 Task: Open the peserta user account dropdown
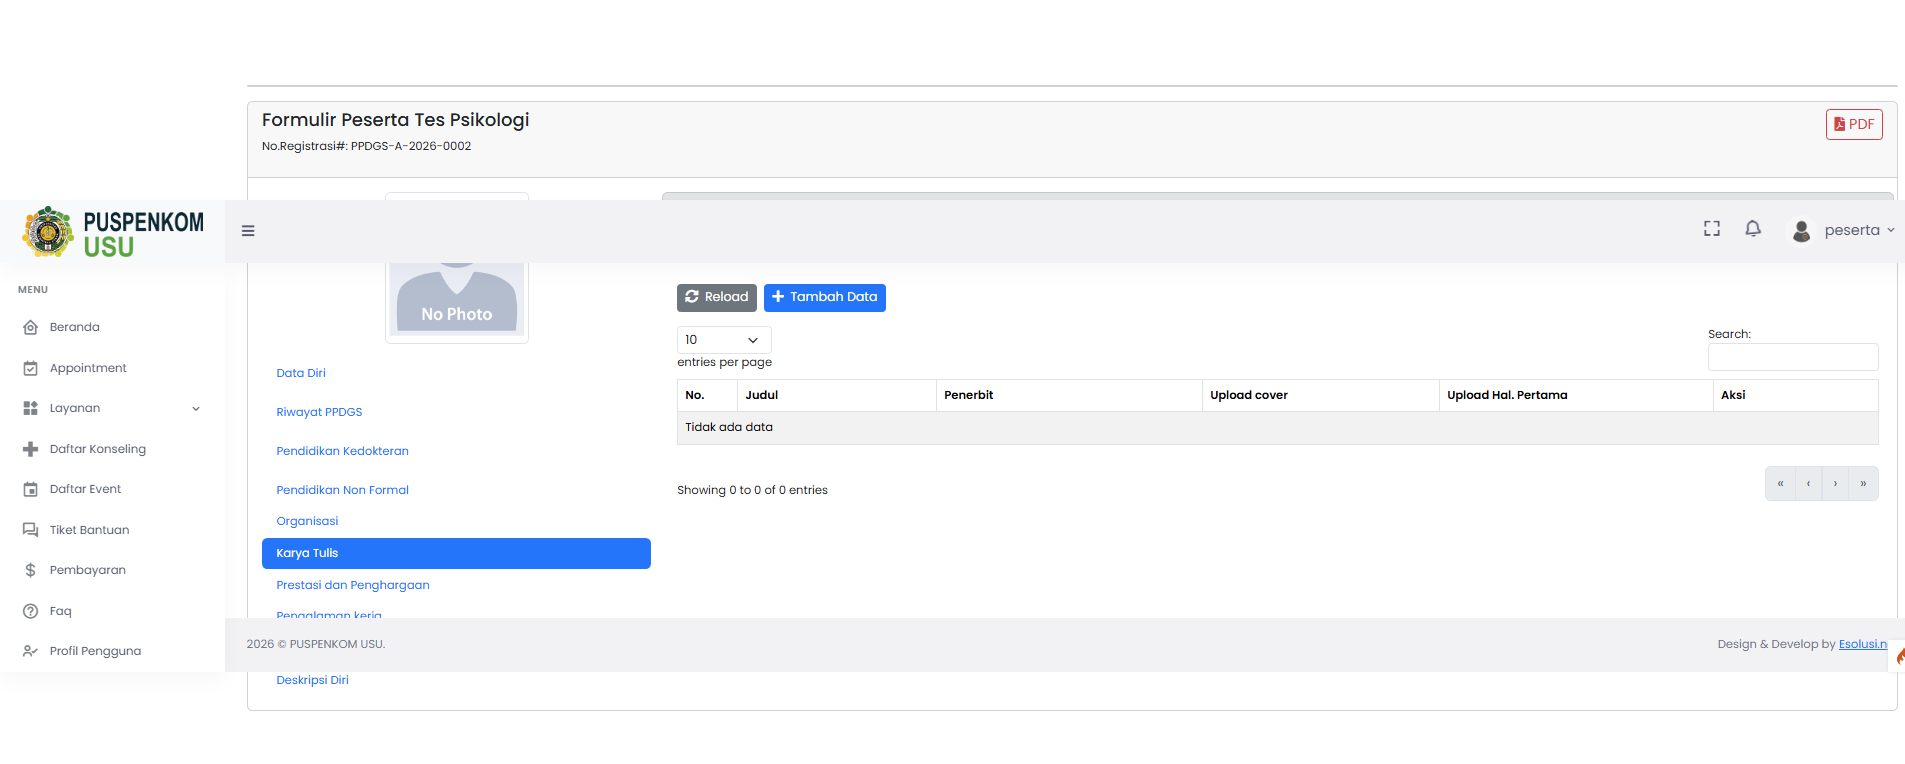point(1843,230)
